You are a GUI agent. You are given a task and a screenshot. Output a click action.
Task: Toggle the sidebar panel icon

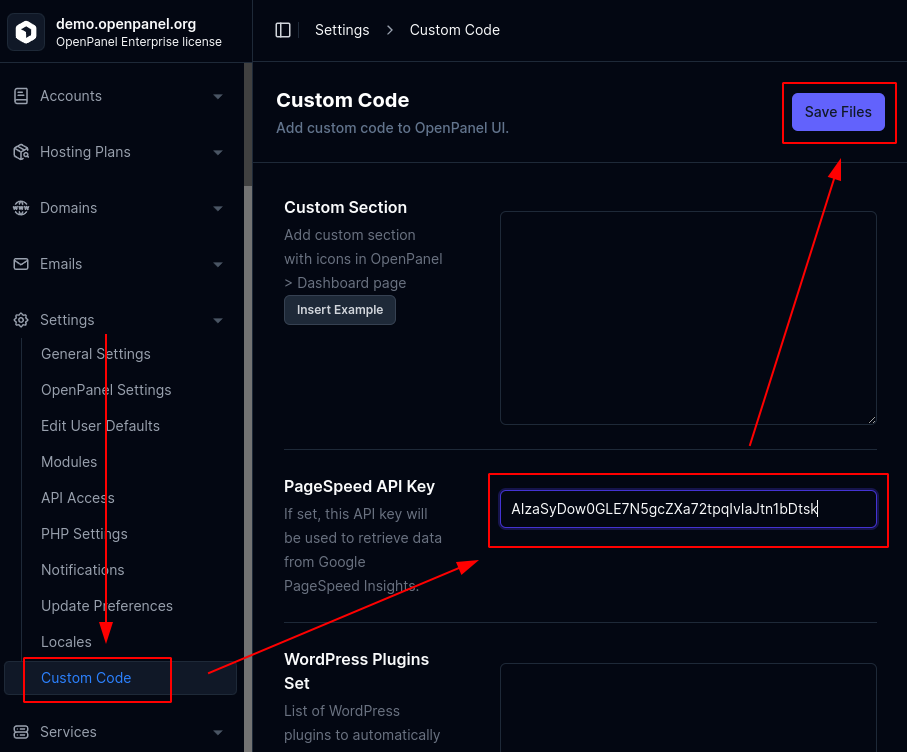[x=283, y=30]
